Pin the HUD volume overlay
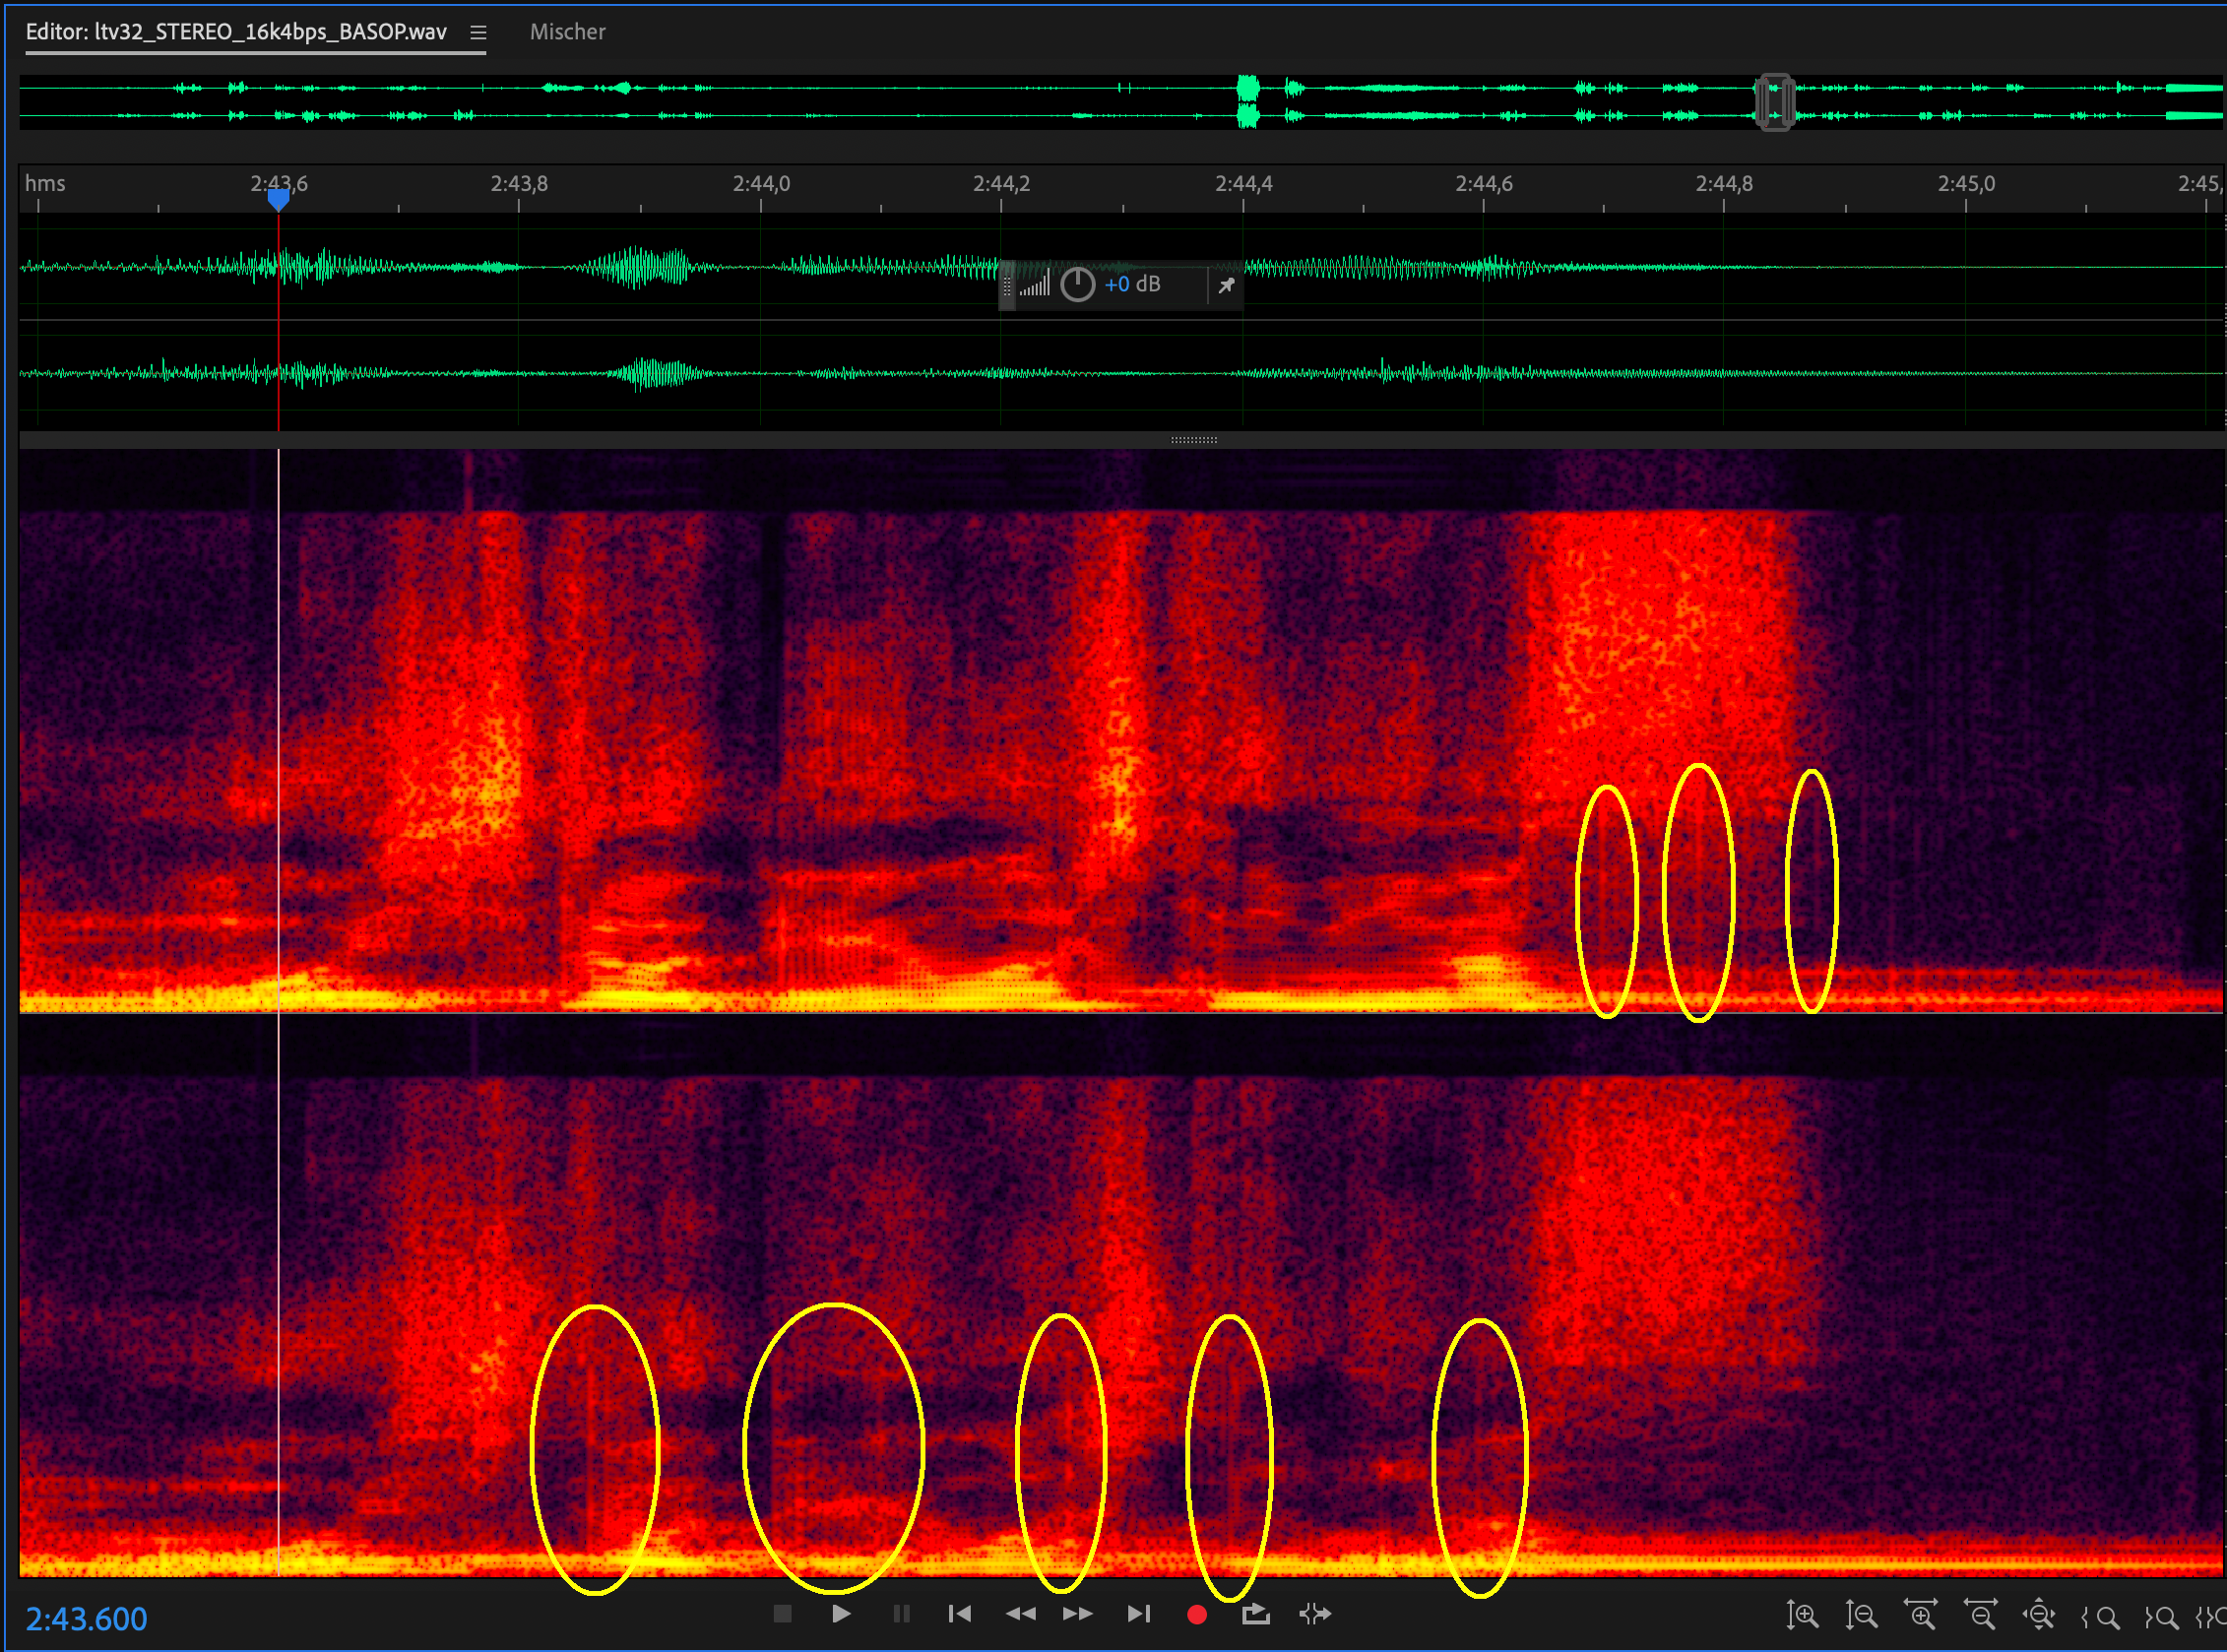 pos(1226,286)
